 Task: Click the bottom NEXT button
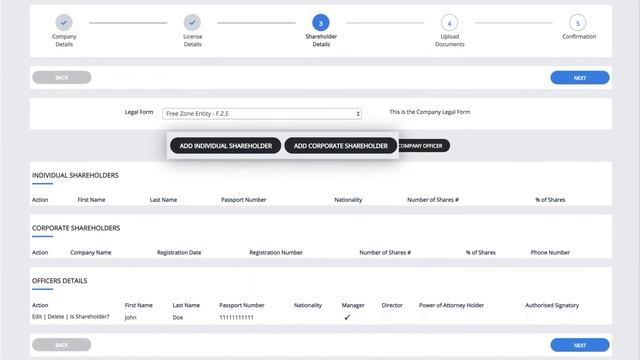point(580,345)
